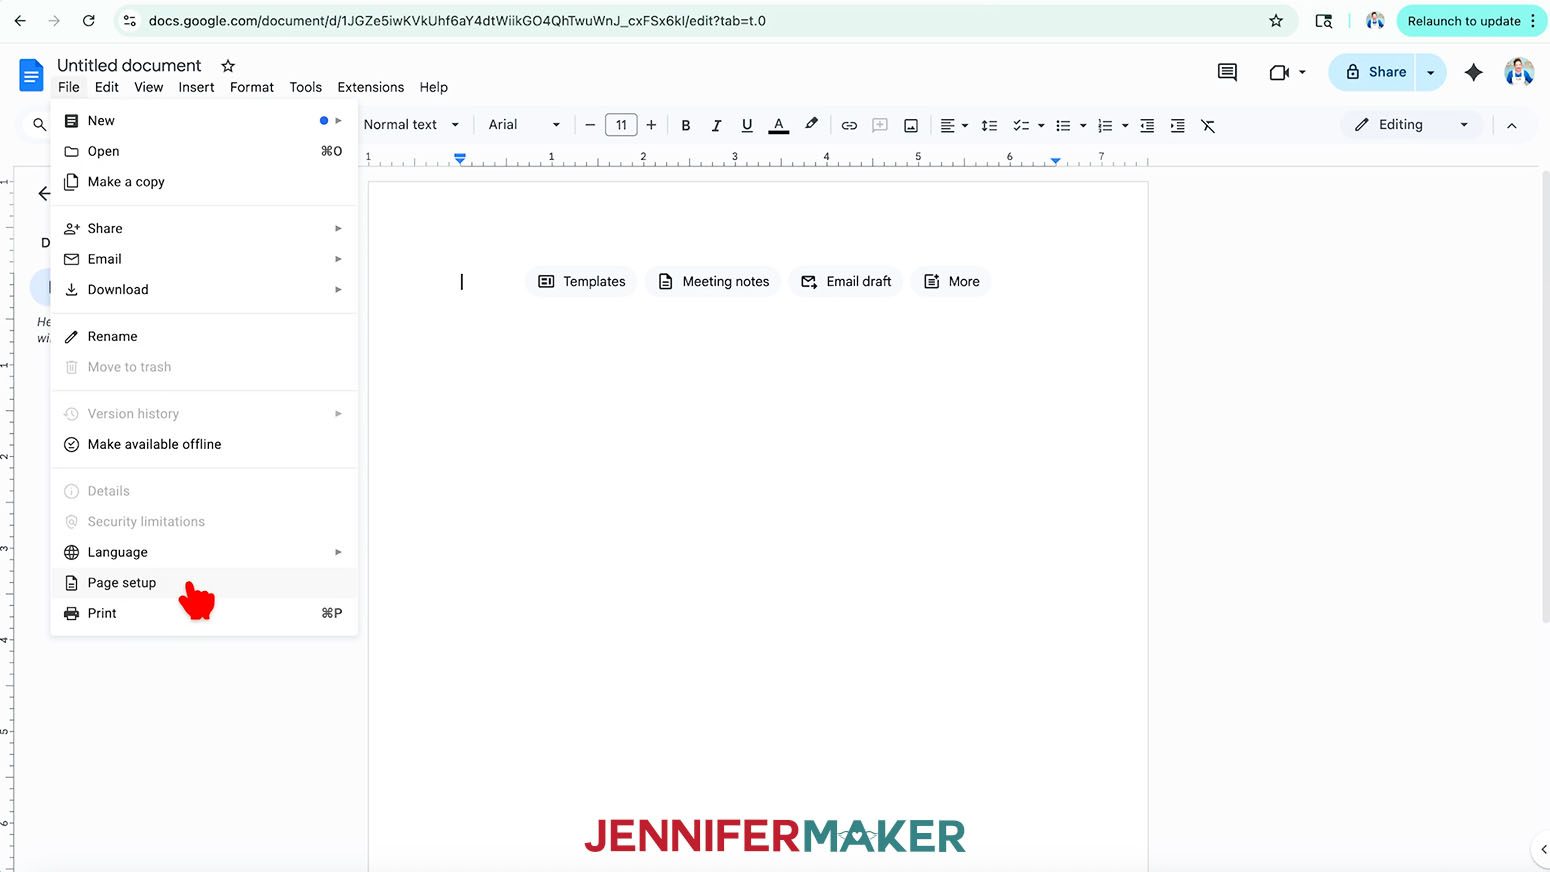Viewport: 1550px width, 872px height.
Task: Toggle italic formatting
Action: [716, 125]
